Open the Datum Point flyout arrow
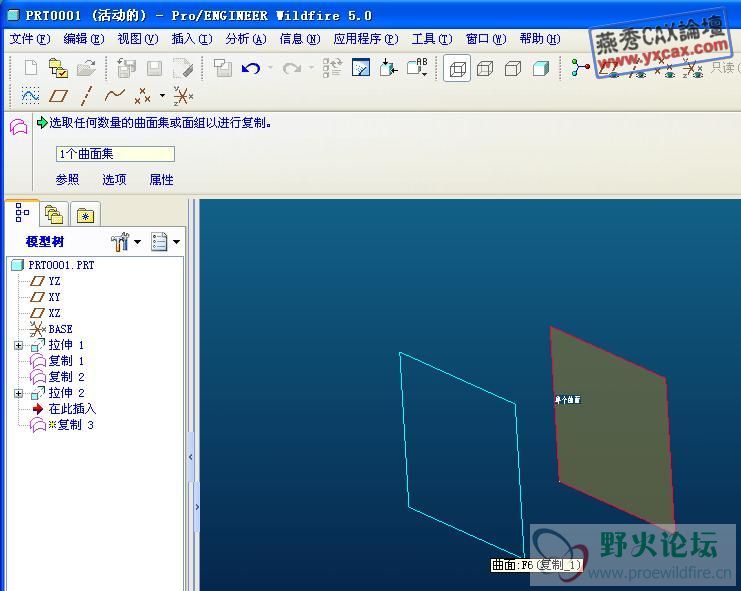The width and height of the screenshot is (741, 591). 162,96
